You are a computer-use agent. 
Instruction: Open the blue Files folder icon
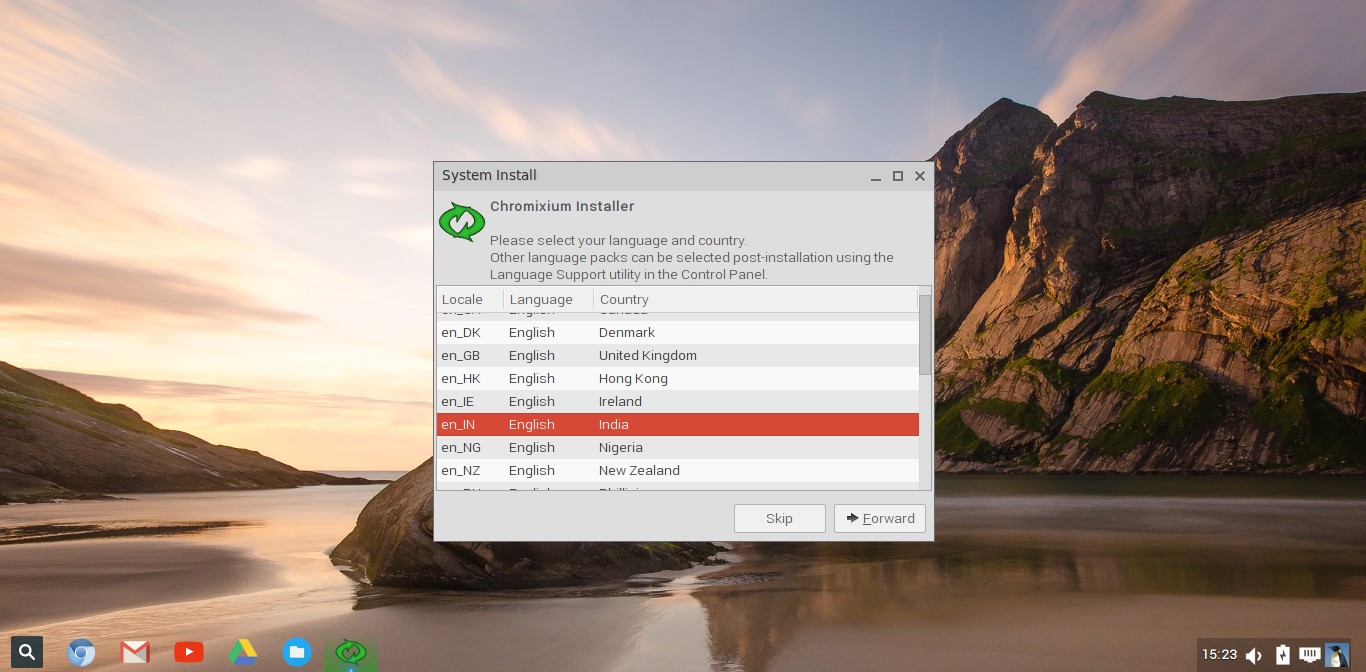[297, 653]
